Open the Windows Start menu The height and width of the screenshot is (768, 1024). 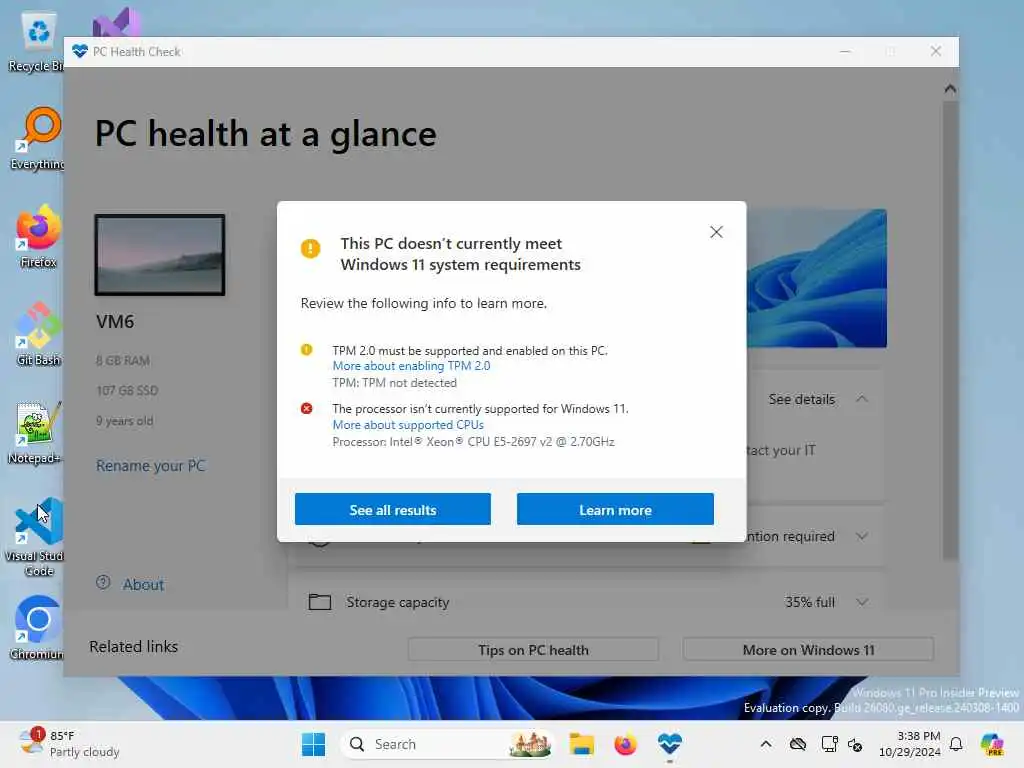tap(313, 744)
